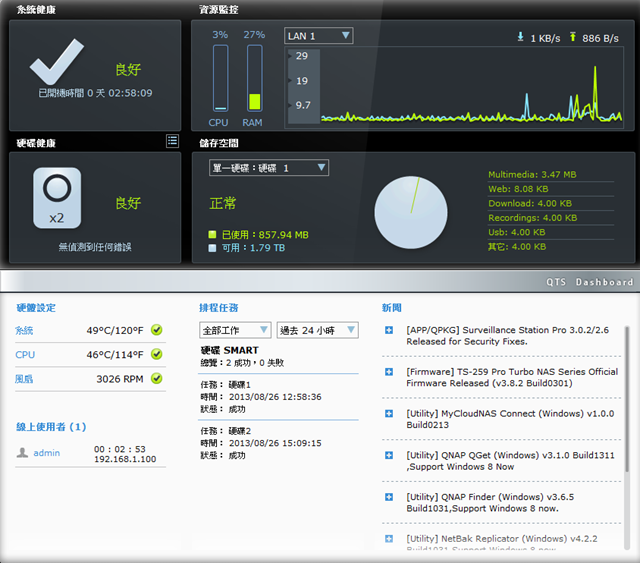Click the 192.168.1.100 IP address
The image size is (640, 563).
coord(125,459)
